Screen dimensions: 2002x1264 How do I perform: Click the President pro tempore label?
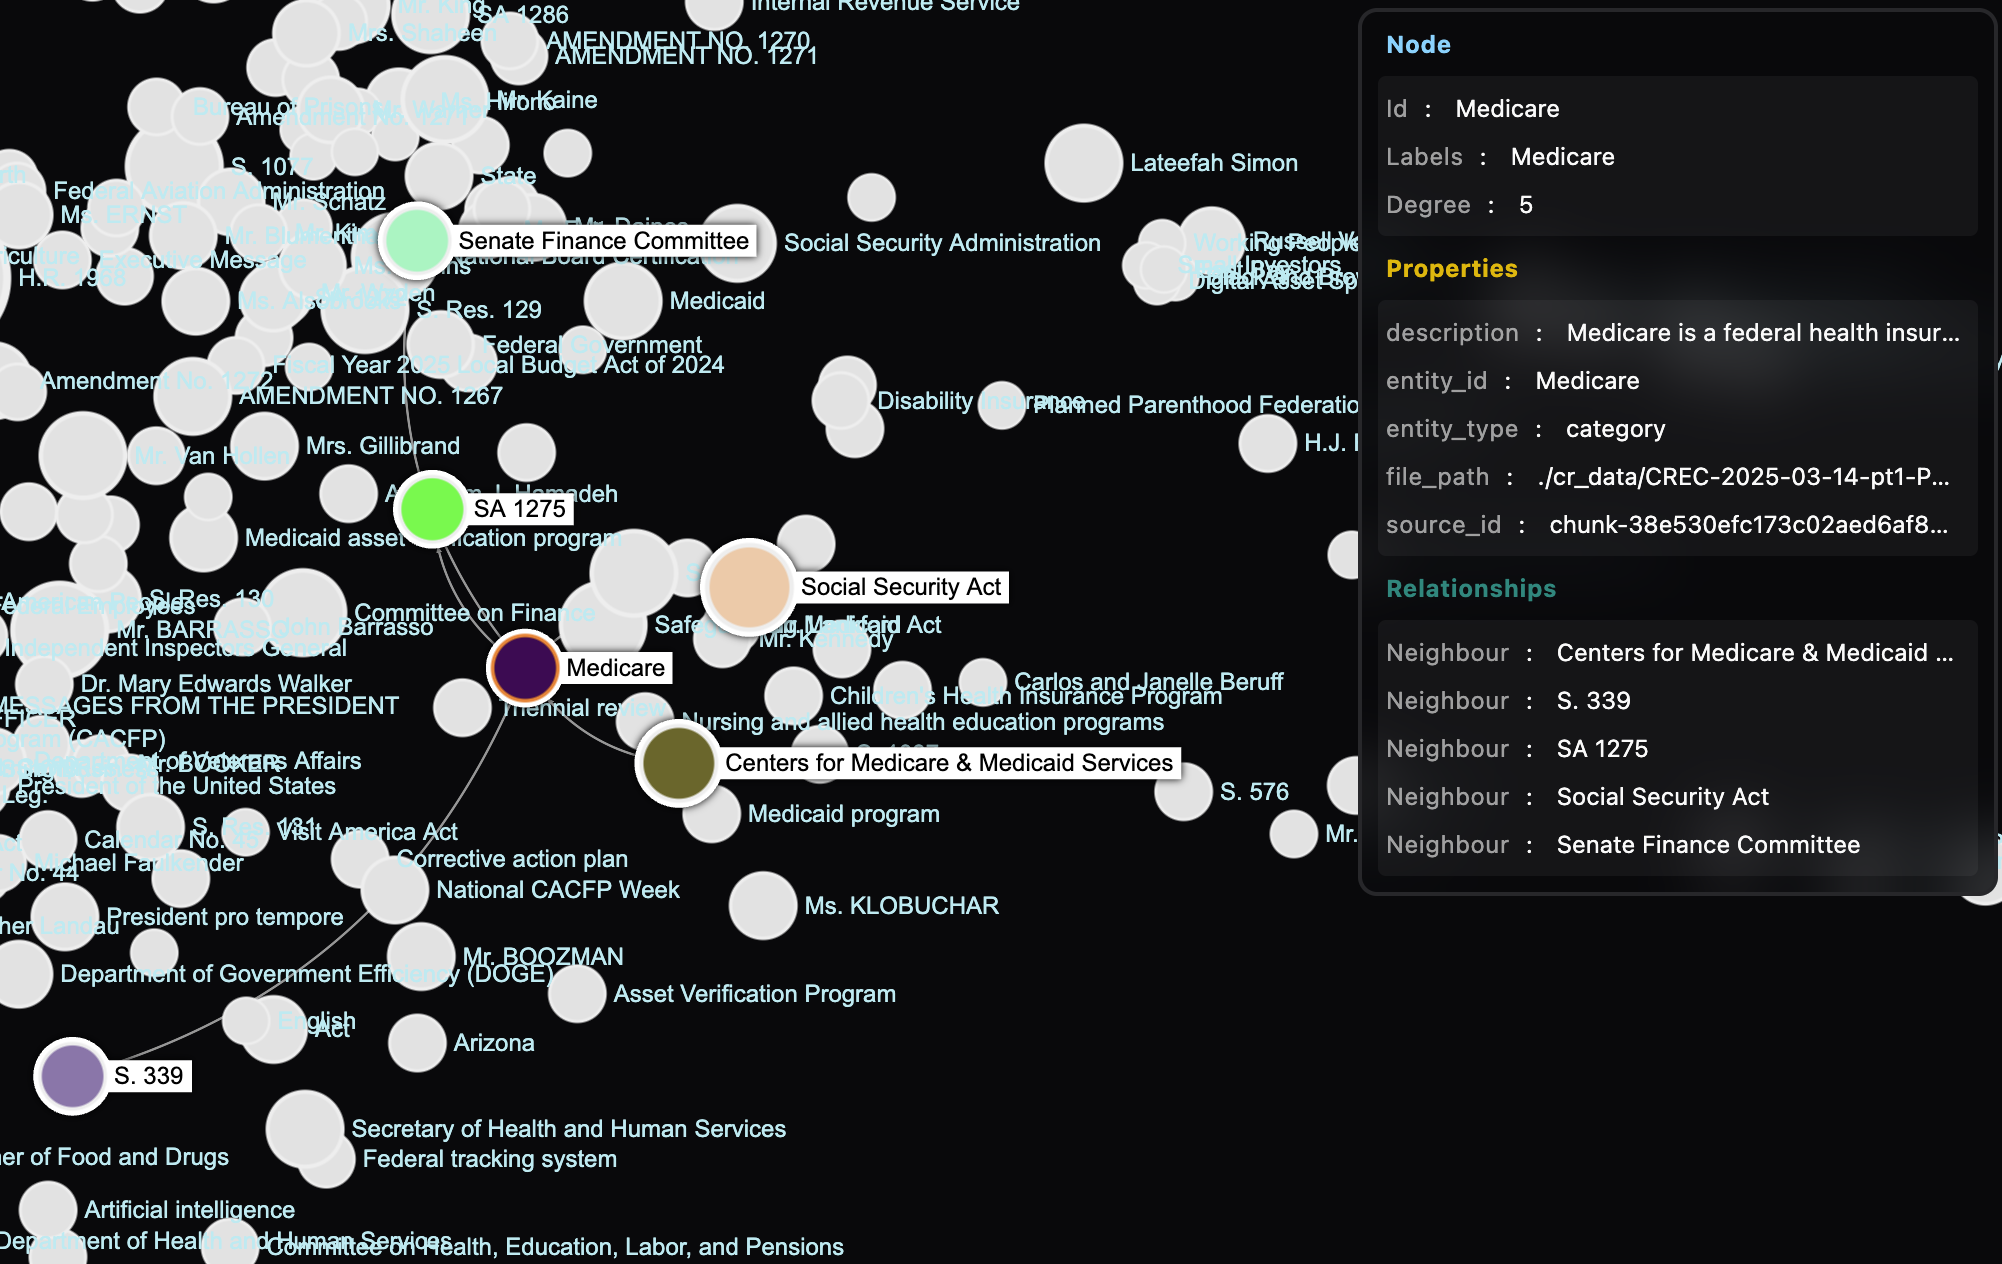click(225, 917)
